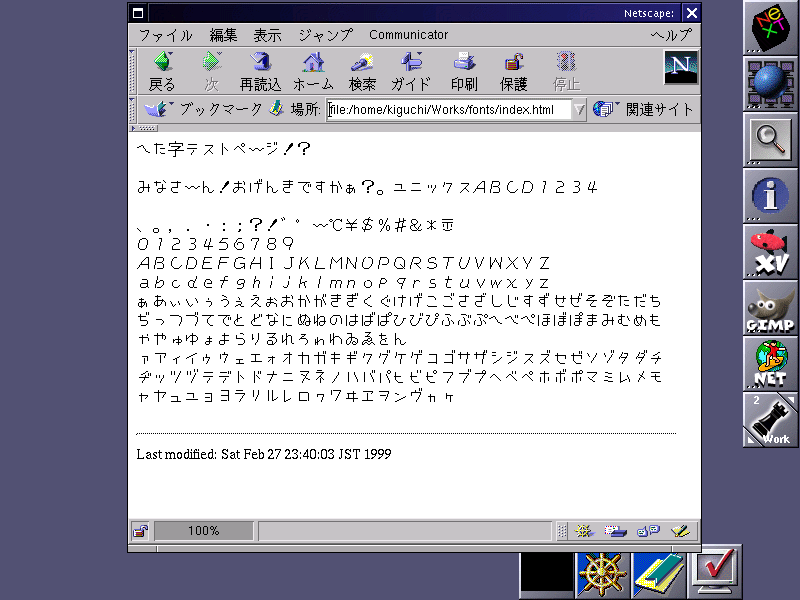
Task: Click the black empty appicon tile
Action: pos(547,575)
